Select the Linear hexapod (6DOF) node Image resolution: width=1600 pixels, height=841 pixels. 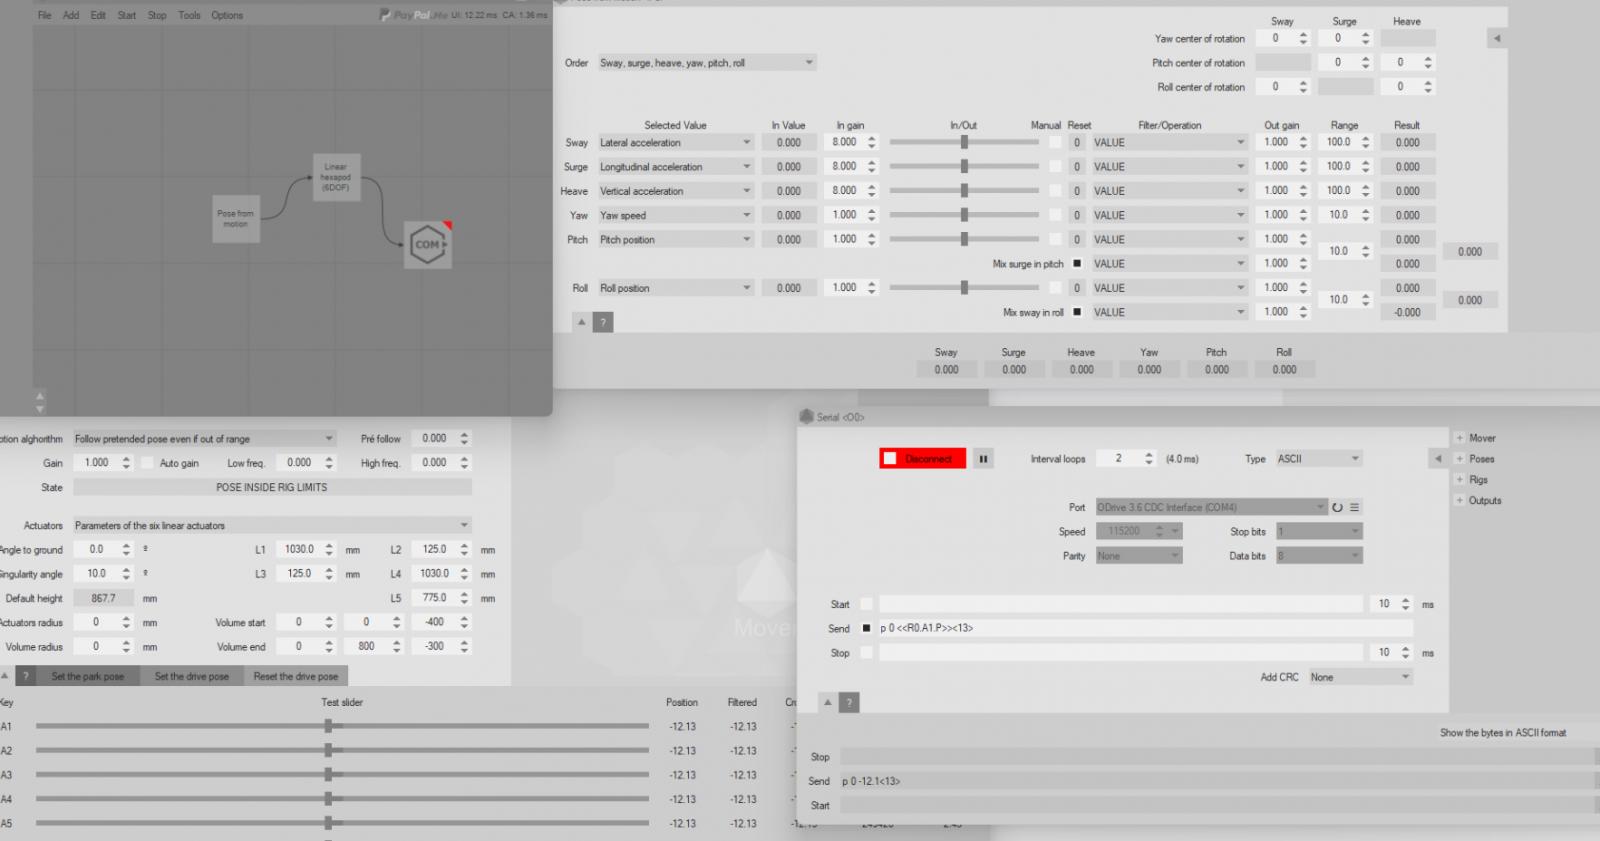[x=336, y=178]
